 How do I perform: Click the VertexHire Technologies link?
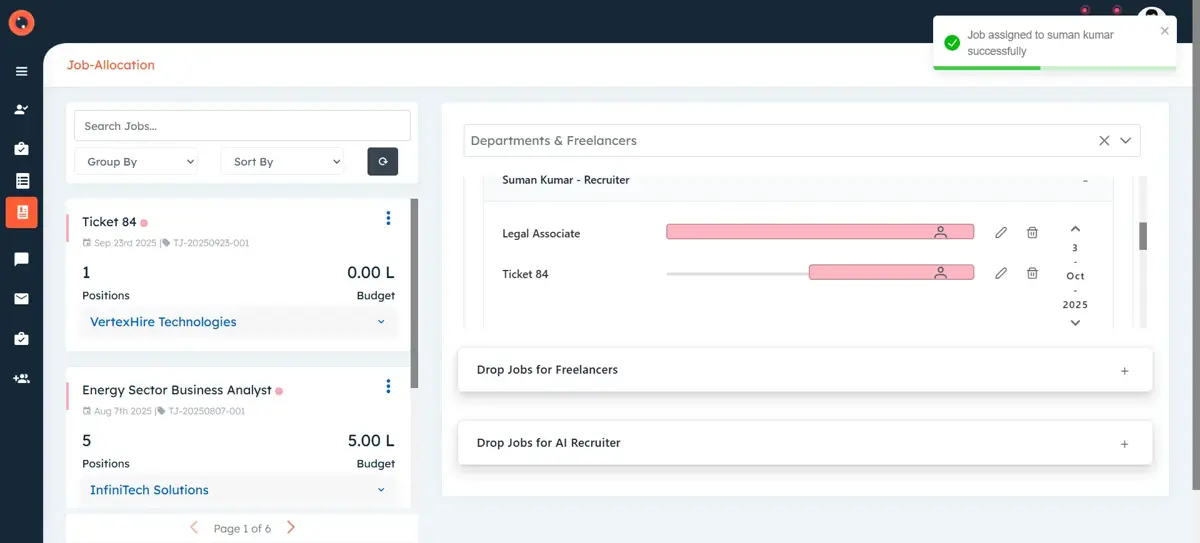click(x=163, y=322)
